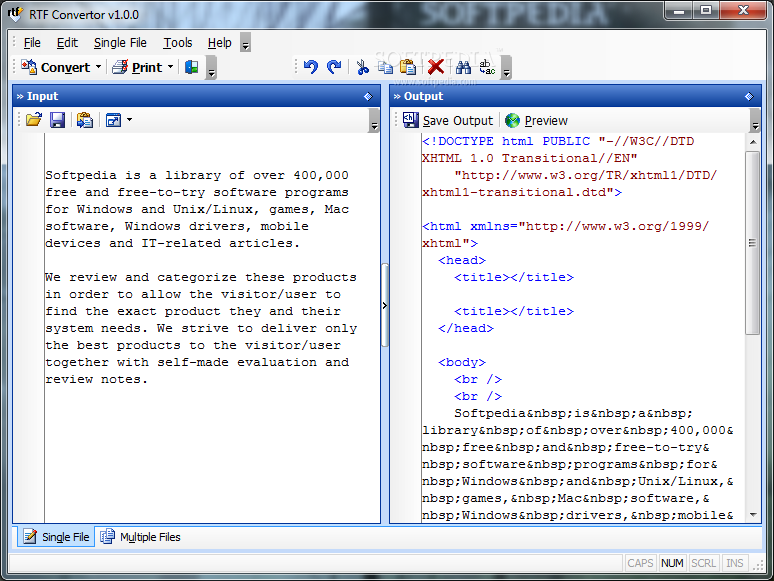Click "review notes." text in Input
Screen dimensions: 774x581
96,380
